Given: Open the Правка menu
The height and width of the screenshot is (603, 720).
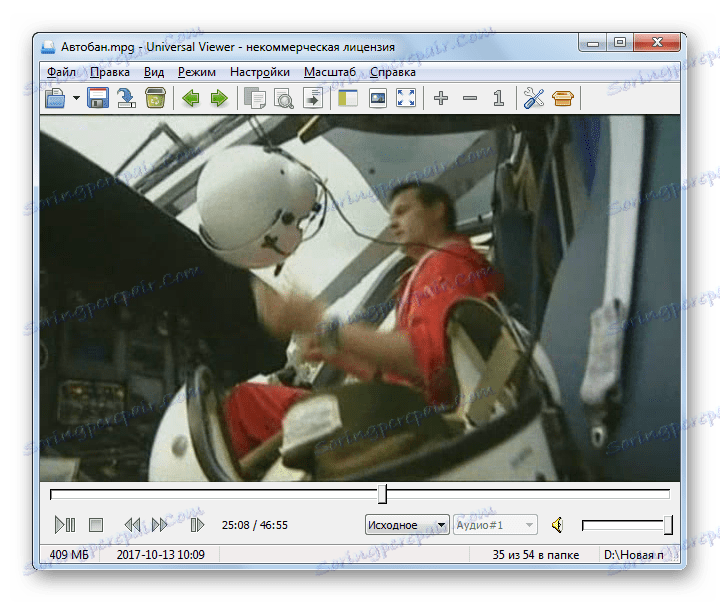Looking at the screenshot, I should 110,72.
